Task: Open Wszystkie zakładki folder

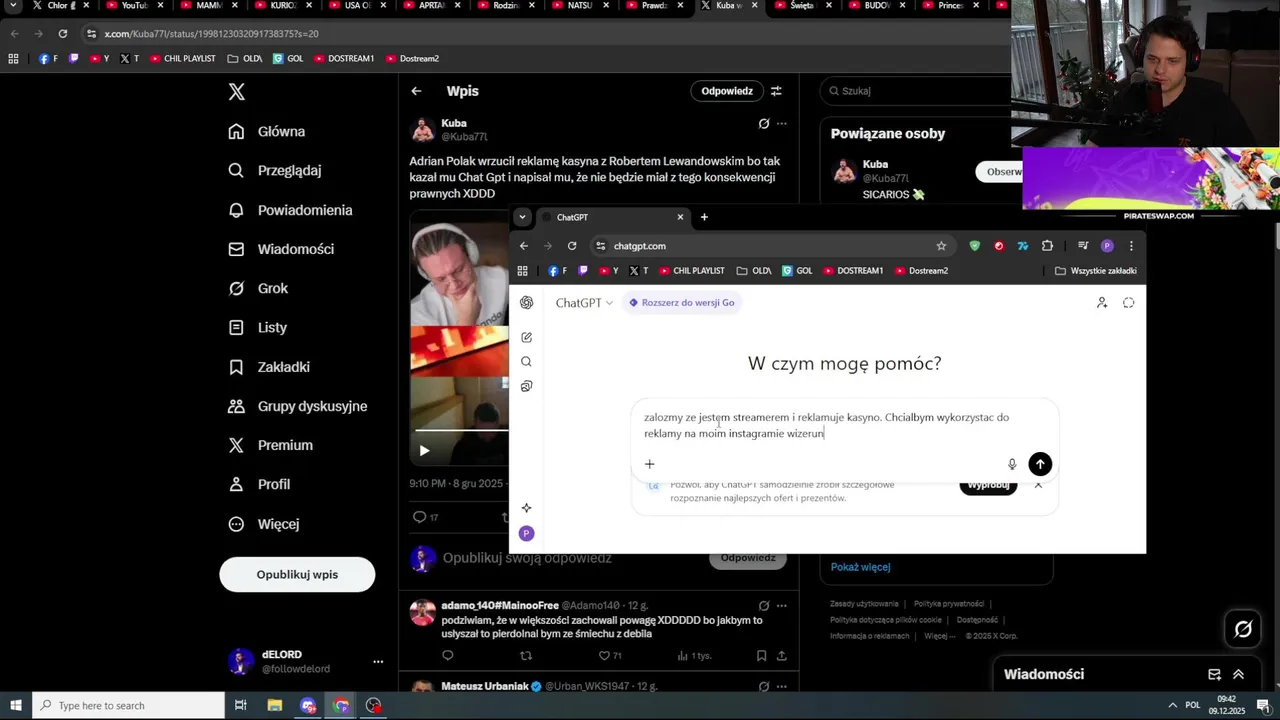Action: pos(1096,271)
